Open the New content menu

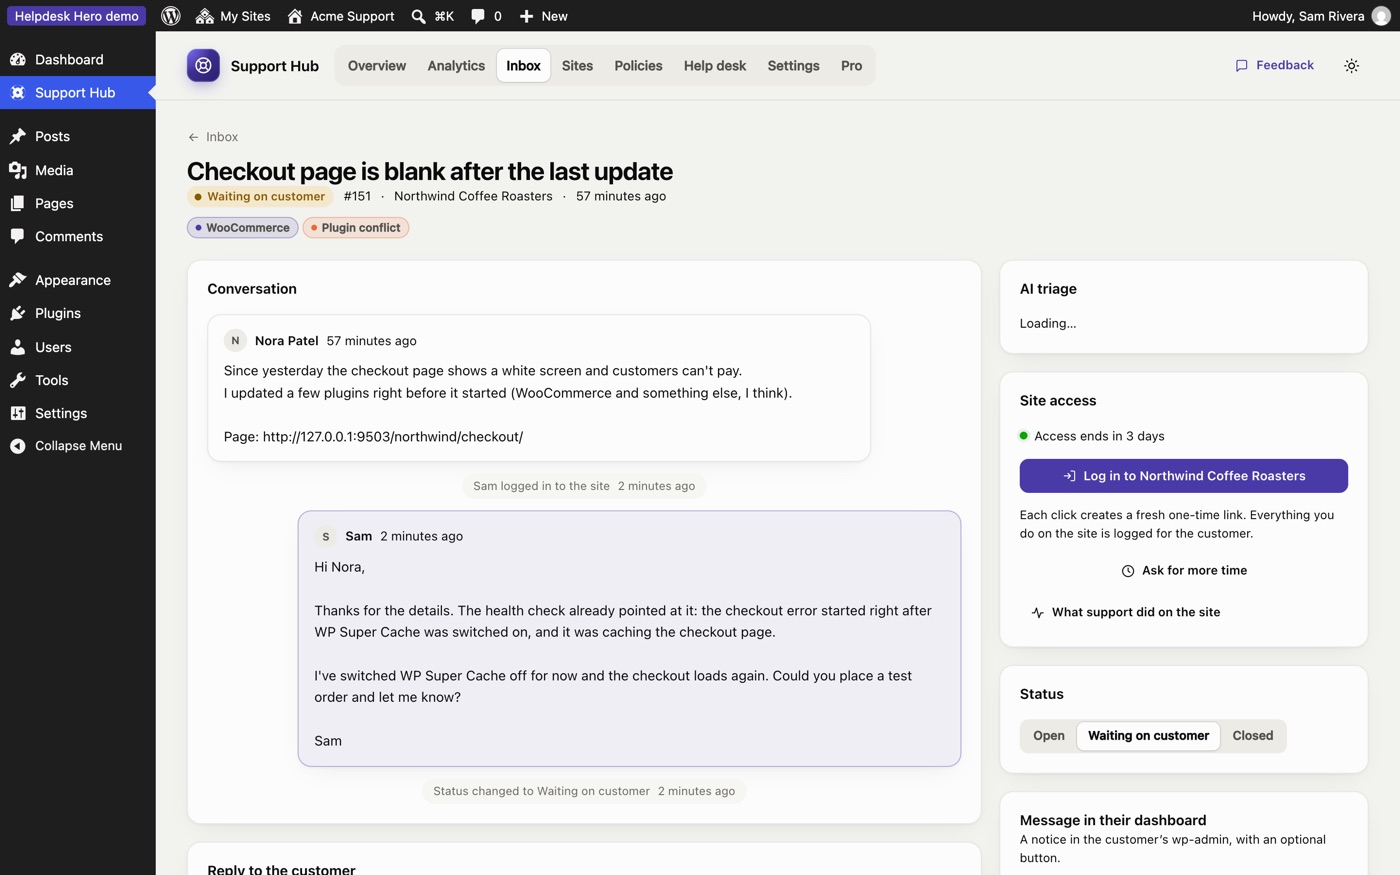coord(544,16)
